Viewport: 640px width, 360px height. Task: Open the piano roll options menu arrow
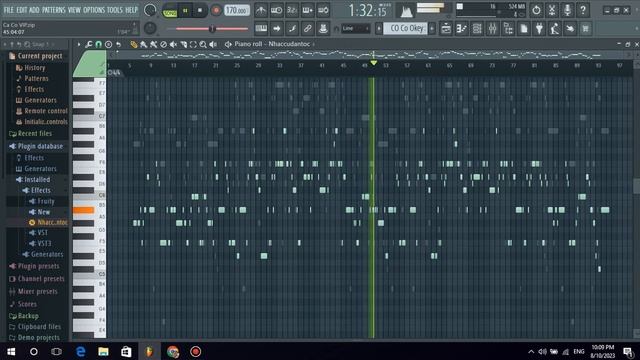tap(78, 44)
